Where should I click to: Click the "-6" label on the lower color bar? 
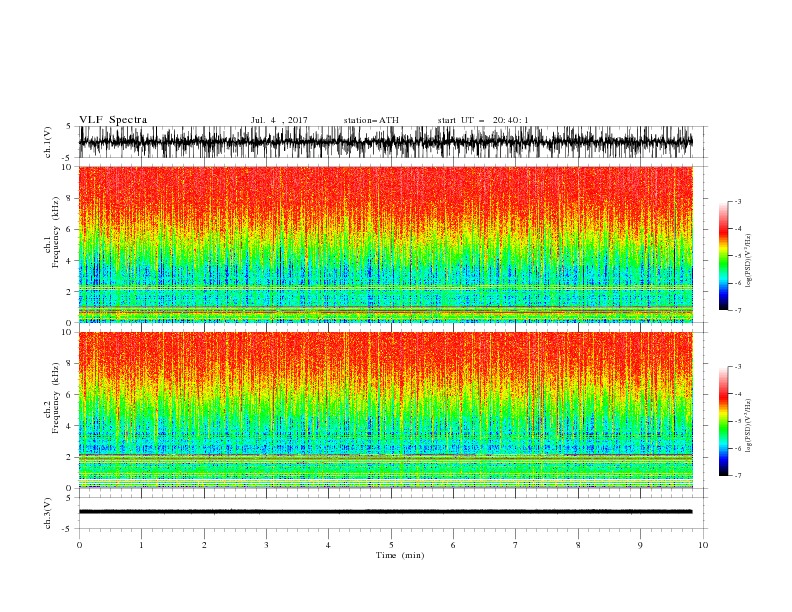click(x=738, y=448)
